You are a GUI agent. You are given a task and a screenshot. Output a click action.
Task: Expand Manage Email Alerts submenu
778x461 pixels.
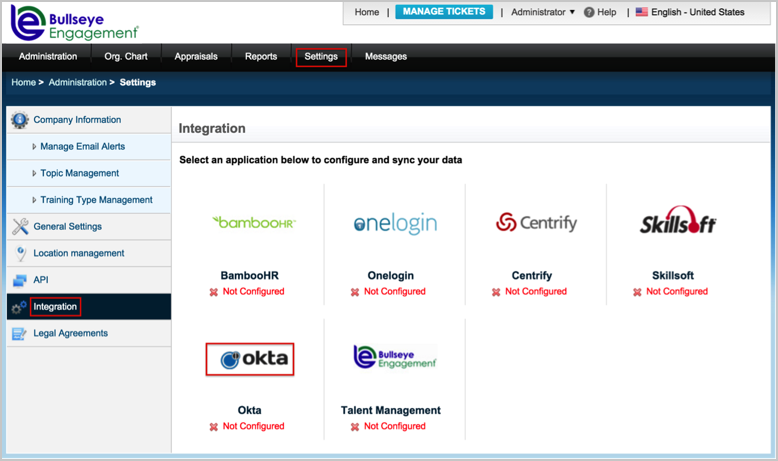pos(82,146)
